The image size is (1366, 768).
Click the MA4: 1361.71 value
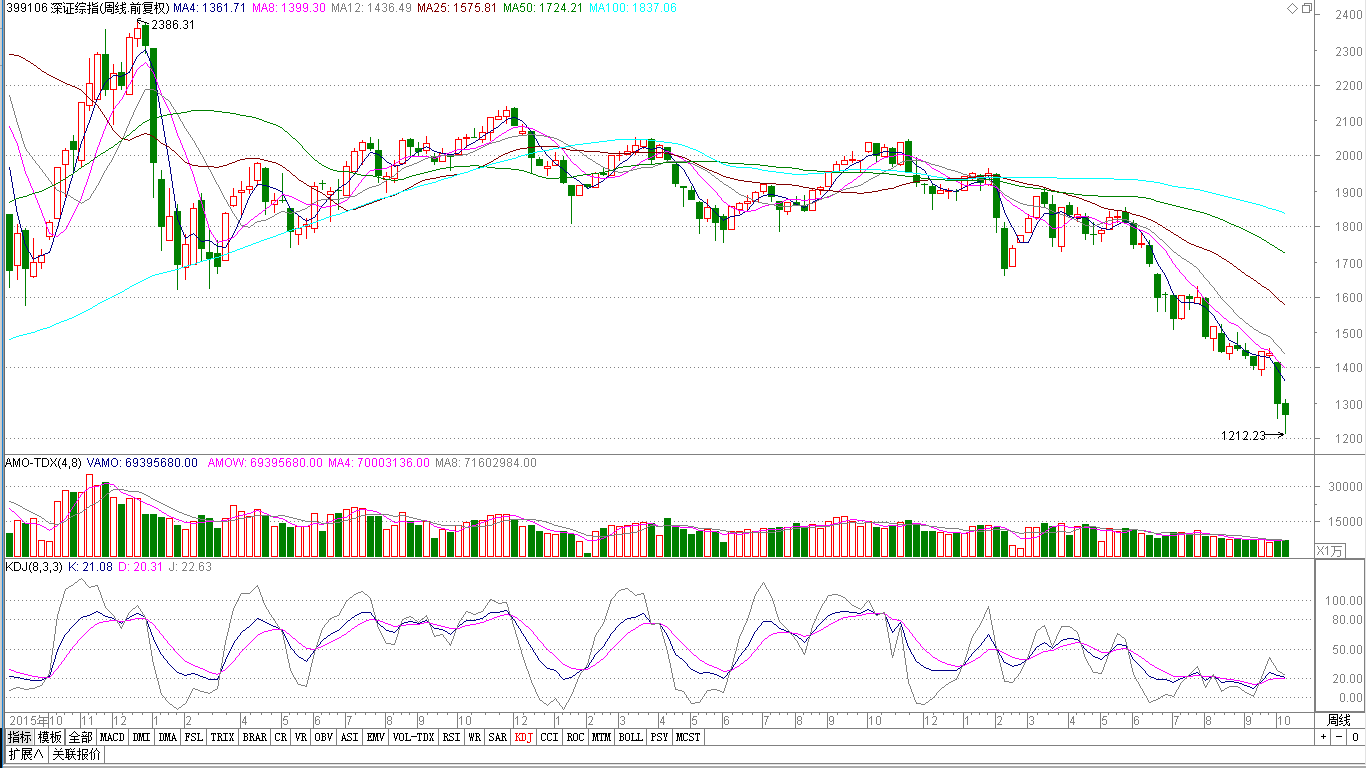click(x=210, y=8)
